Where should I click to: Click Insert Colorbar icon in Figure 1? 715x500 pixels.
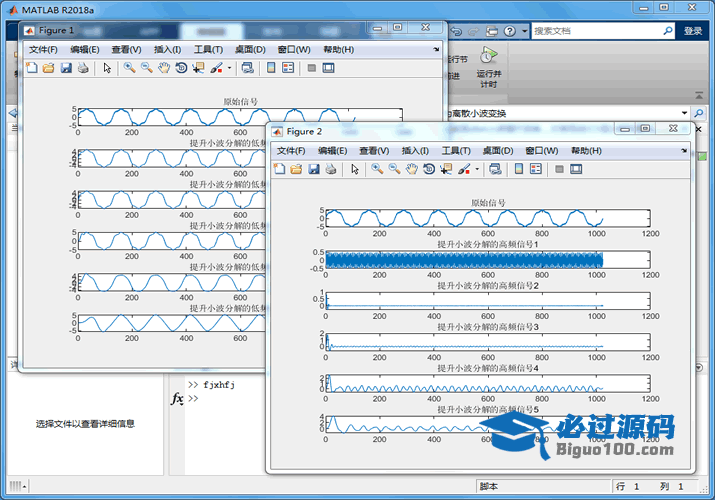click(271, 68)
